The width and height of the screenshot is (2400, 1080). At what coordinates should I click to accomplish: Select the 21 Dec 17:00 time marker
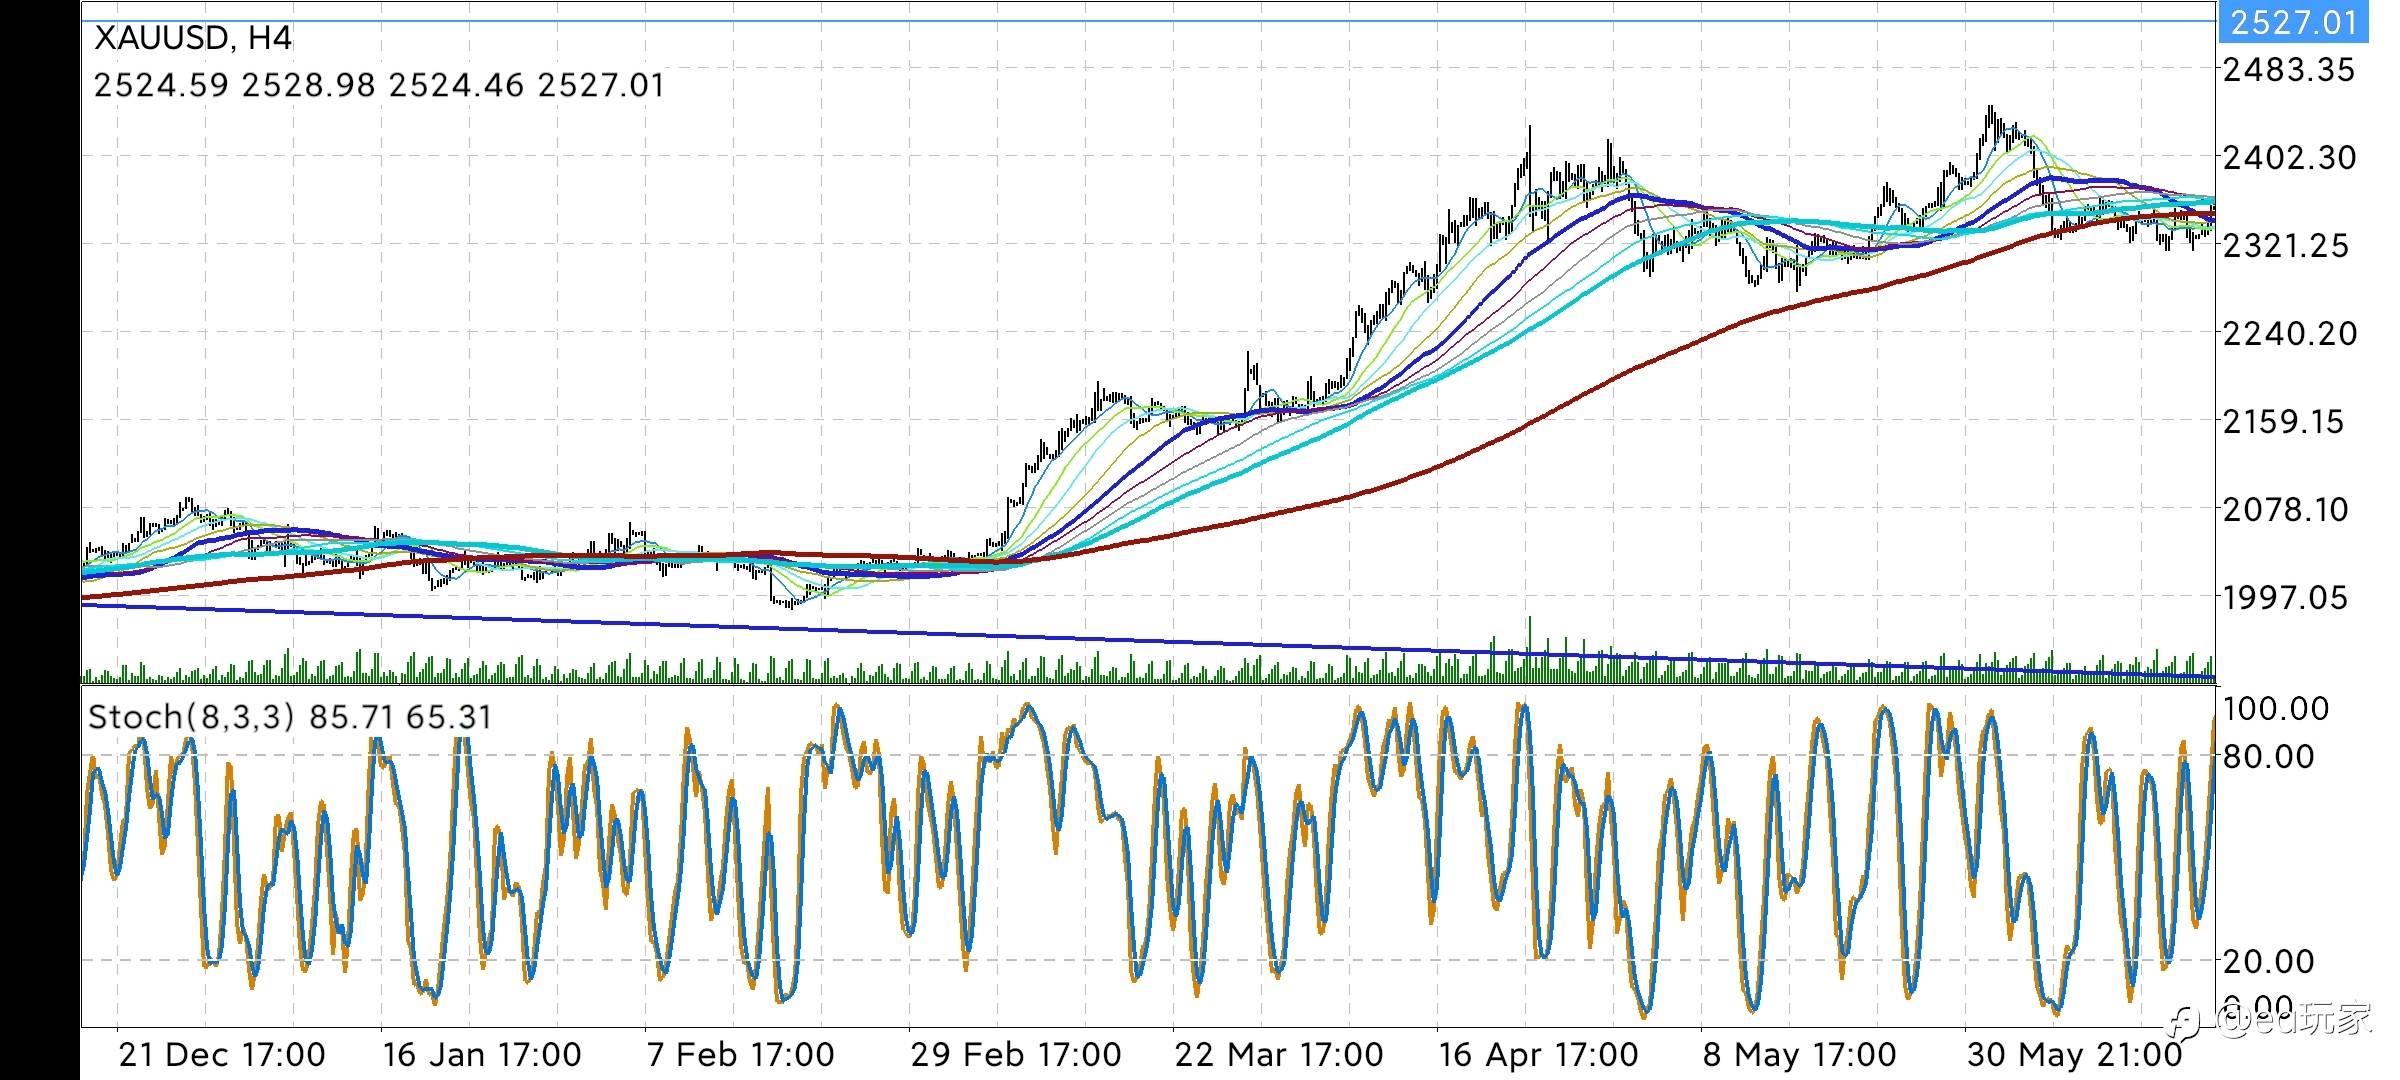(x=222, y=1054)
